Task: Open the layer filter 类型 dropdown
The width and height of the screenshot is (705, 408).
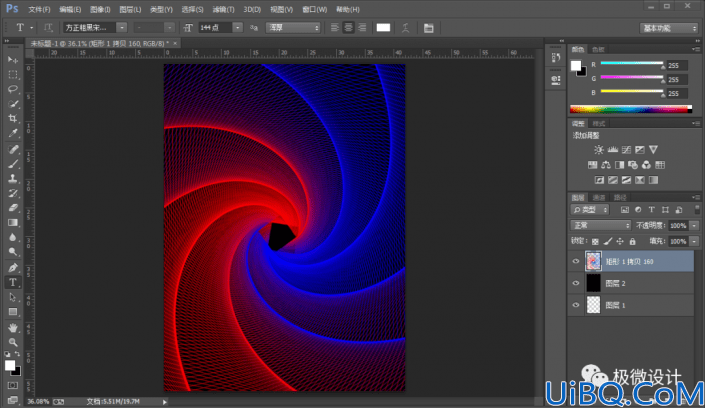Action: pyautogui.click(x=590, y=210)
